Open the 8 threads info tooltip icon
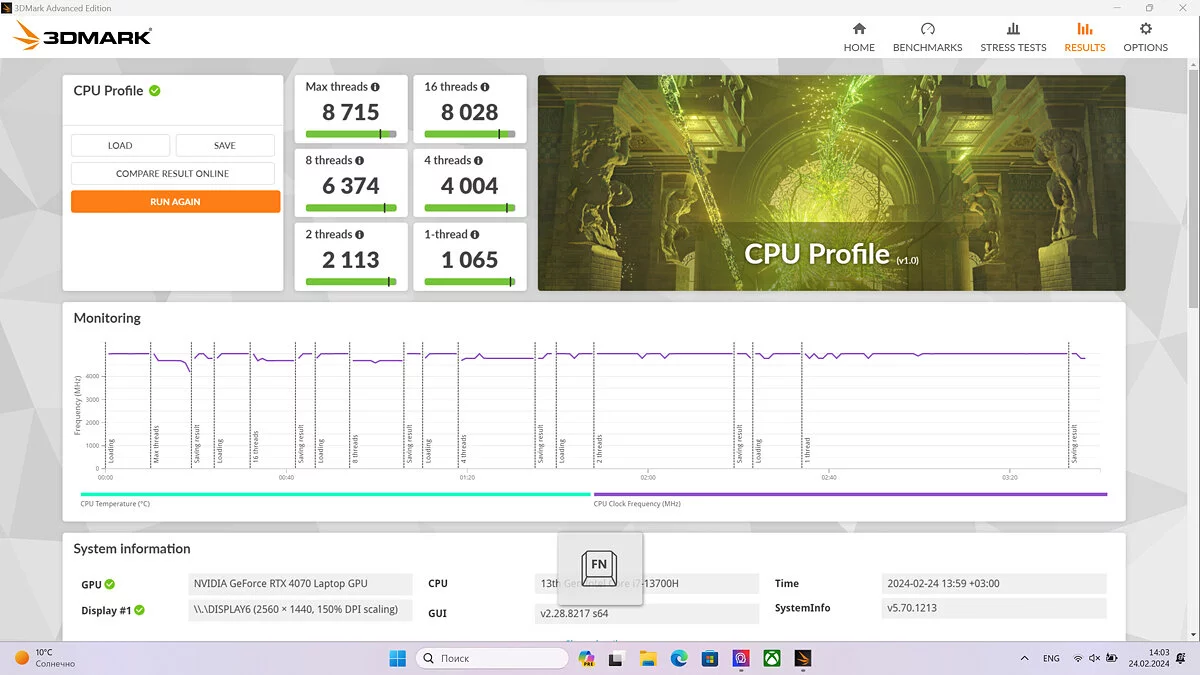The height and width of the screenshot is (675, 1200). [360, 161]
